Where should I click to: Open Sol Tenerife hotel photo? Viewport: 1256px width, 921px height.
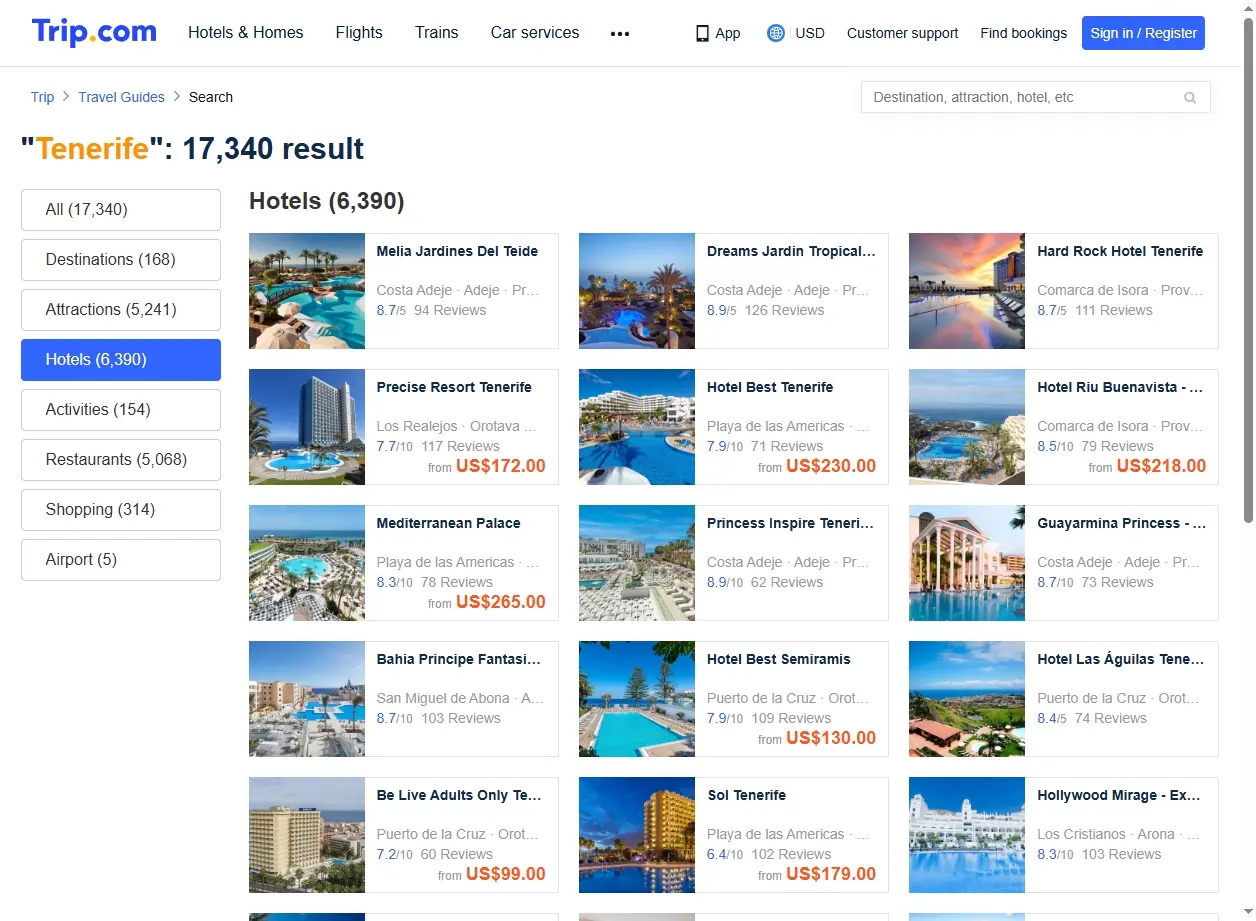point(637,835)
